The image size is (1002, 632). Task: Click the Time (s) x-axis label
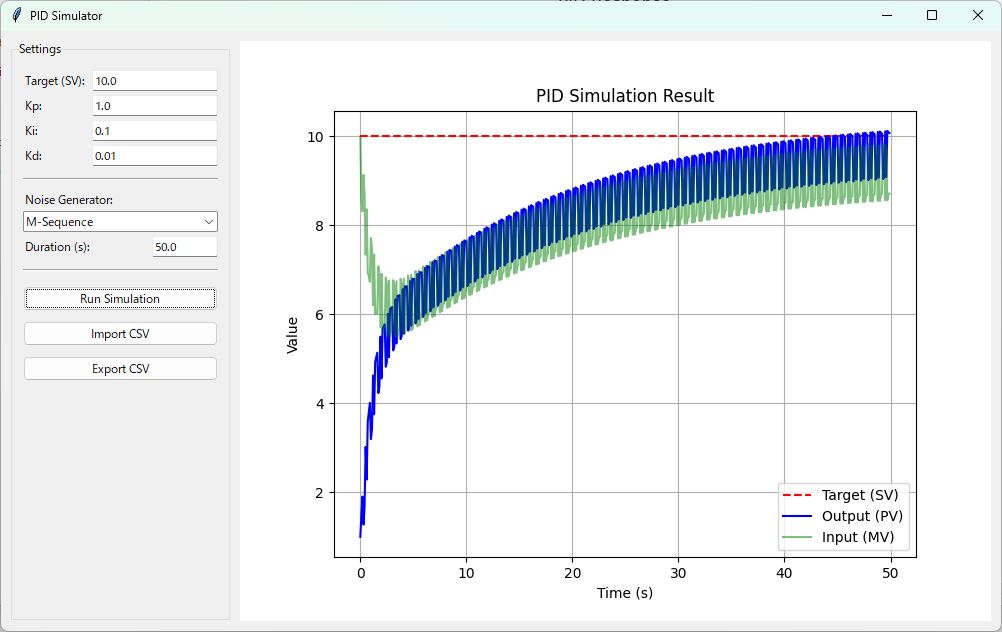(625, 593)
